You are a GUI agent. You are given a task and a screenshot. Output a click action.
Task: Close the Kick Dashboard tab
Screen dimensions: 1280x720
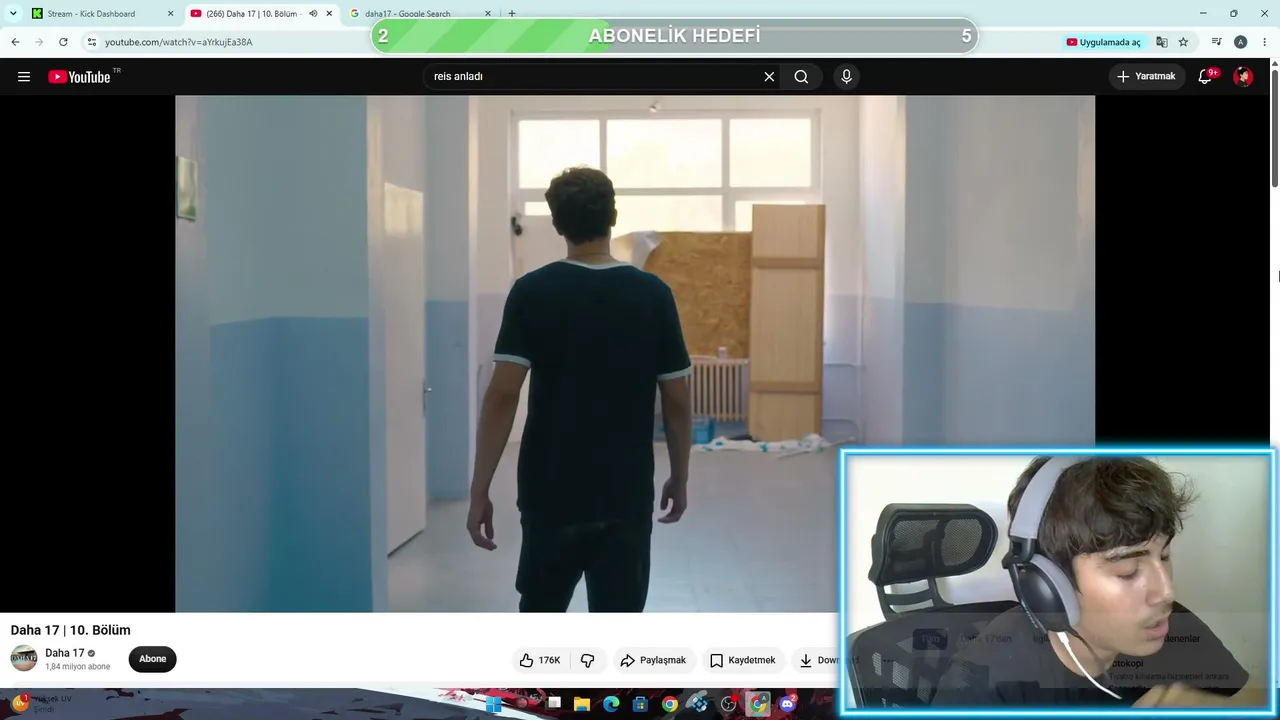point(170,14)
